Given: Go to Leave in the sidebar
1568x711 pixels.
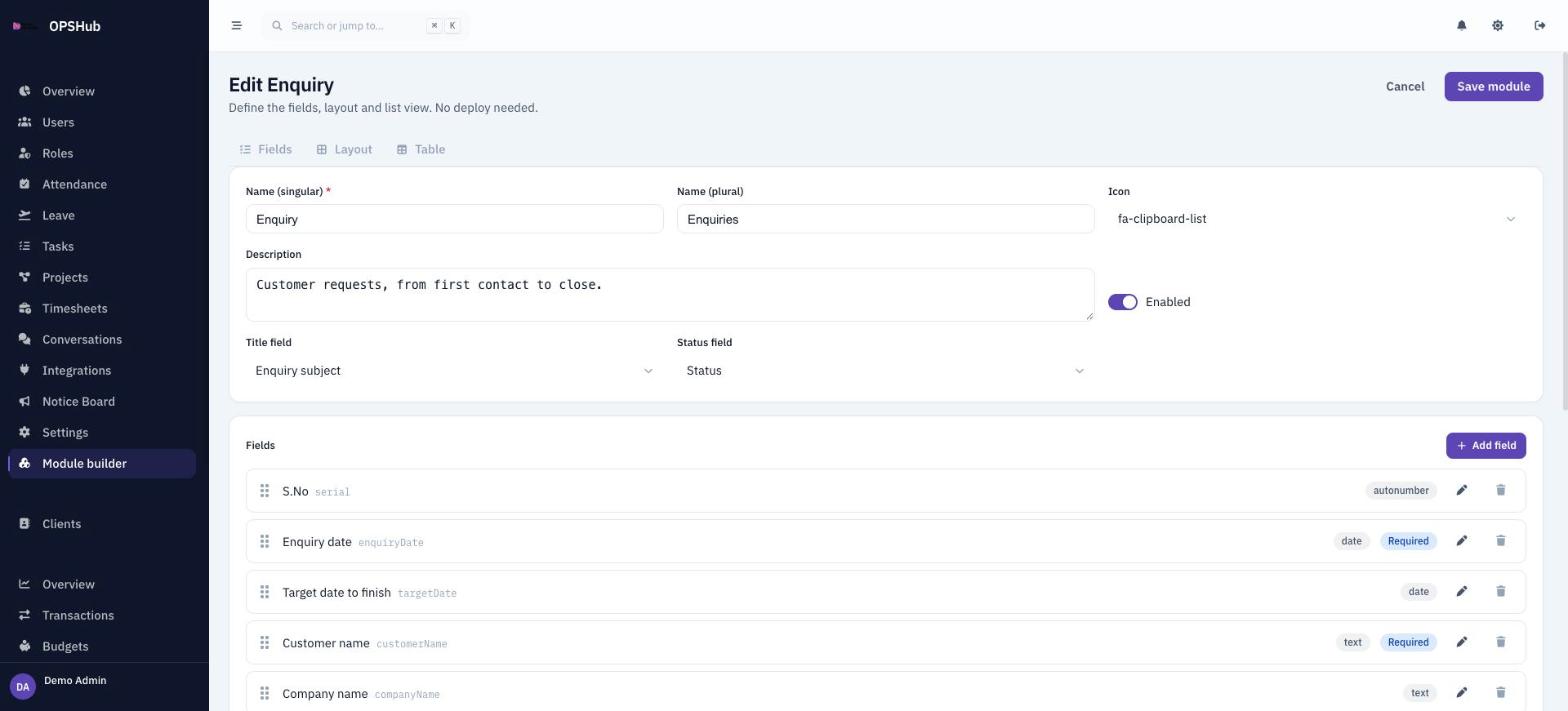Looking at the screenshot, I should (102, 215).
